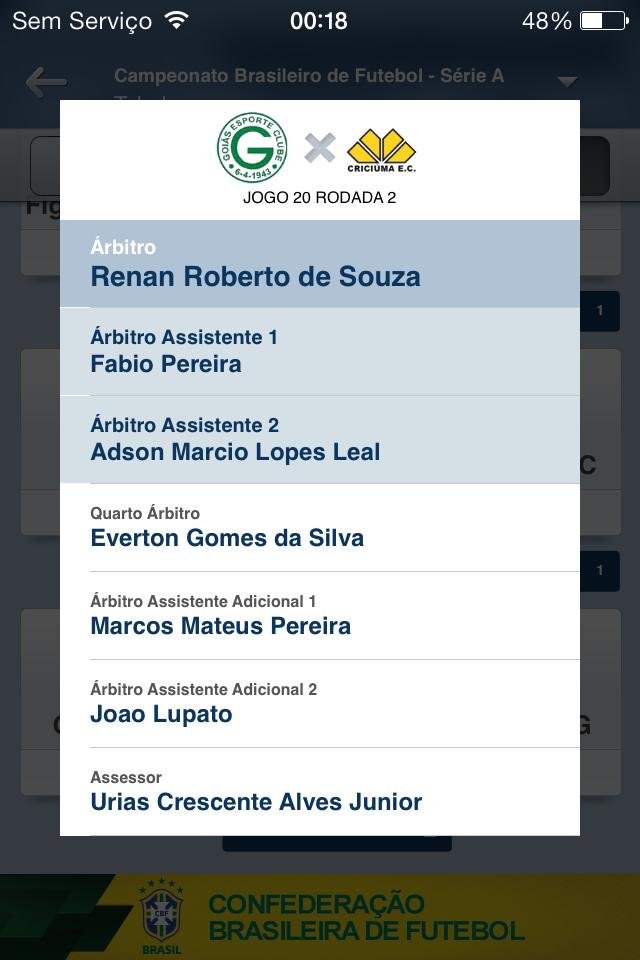Select fourth referee Everton Gomes da Silva
This screenshot has height=960, width=640.
[320, 527]
